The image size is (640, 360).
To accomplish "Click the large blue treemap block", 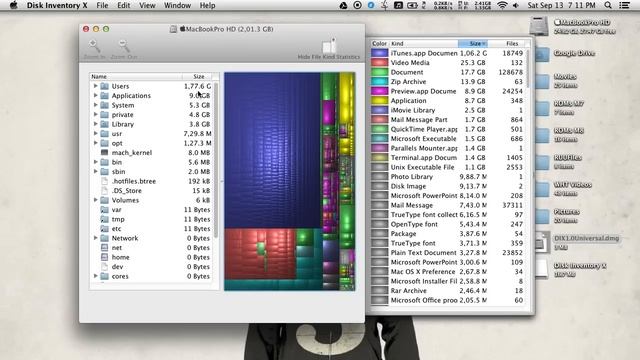I will [272, 150].
